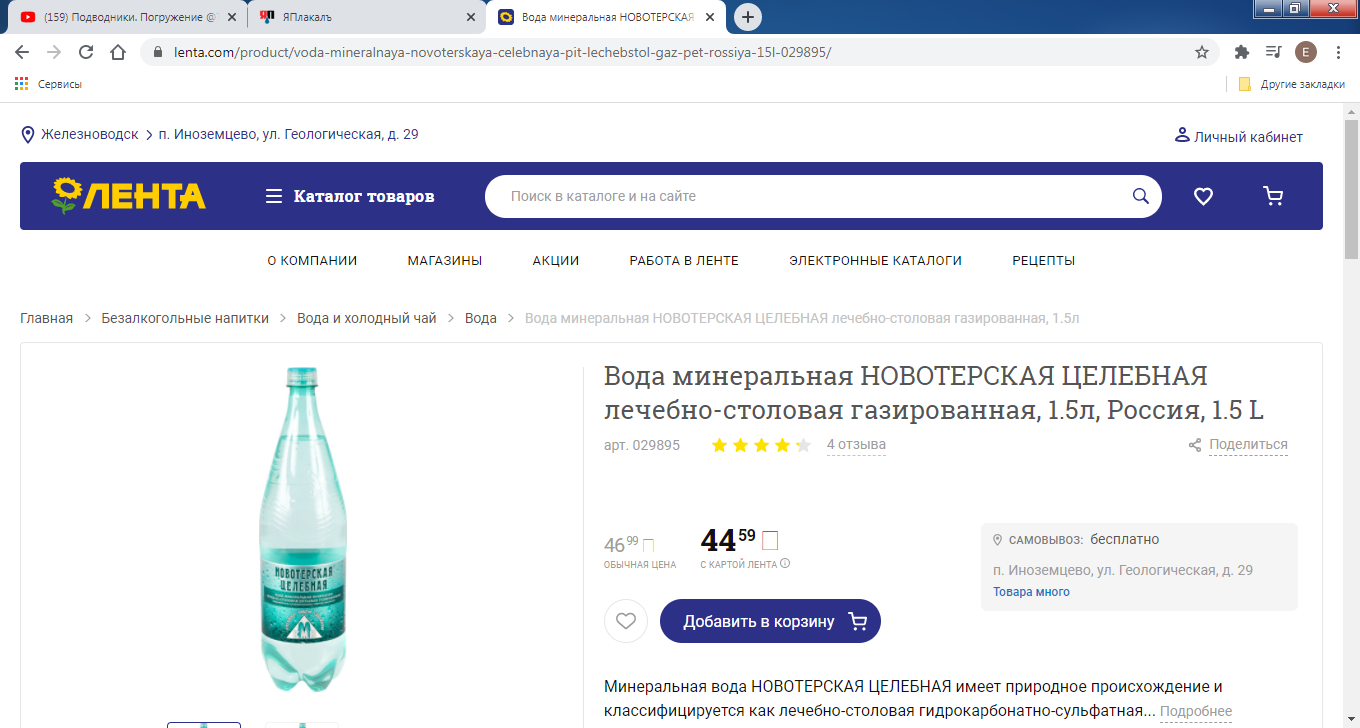The image size is (1360, 728).
Task: Open the МАГАЗИНЫ menu item
Action: coord(445,260)
